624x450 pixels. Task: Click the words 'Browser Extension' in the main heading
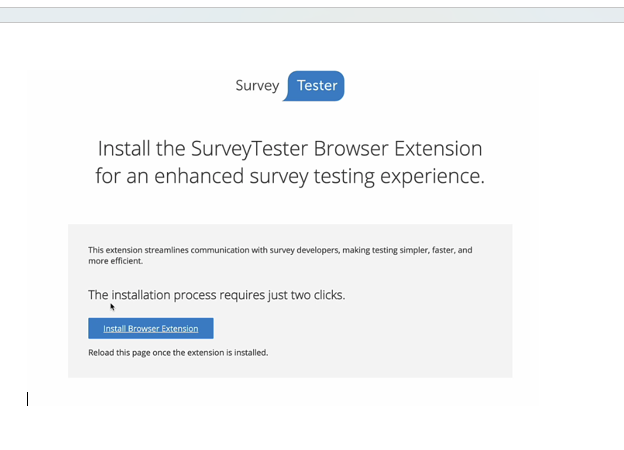(398, 149)
